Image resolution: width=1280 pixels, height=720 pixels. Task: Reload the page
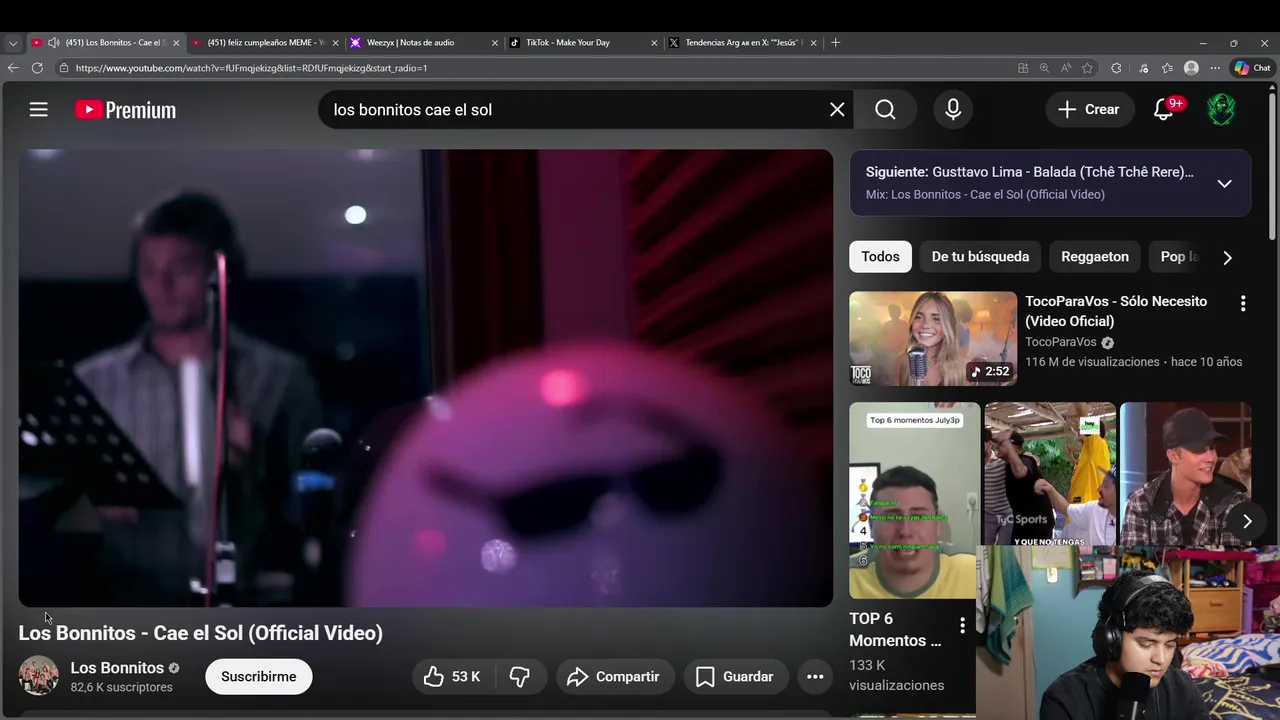click(37, 68)
